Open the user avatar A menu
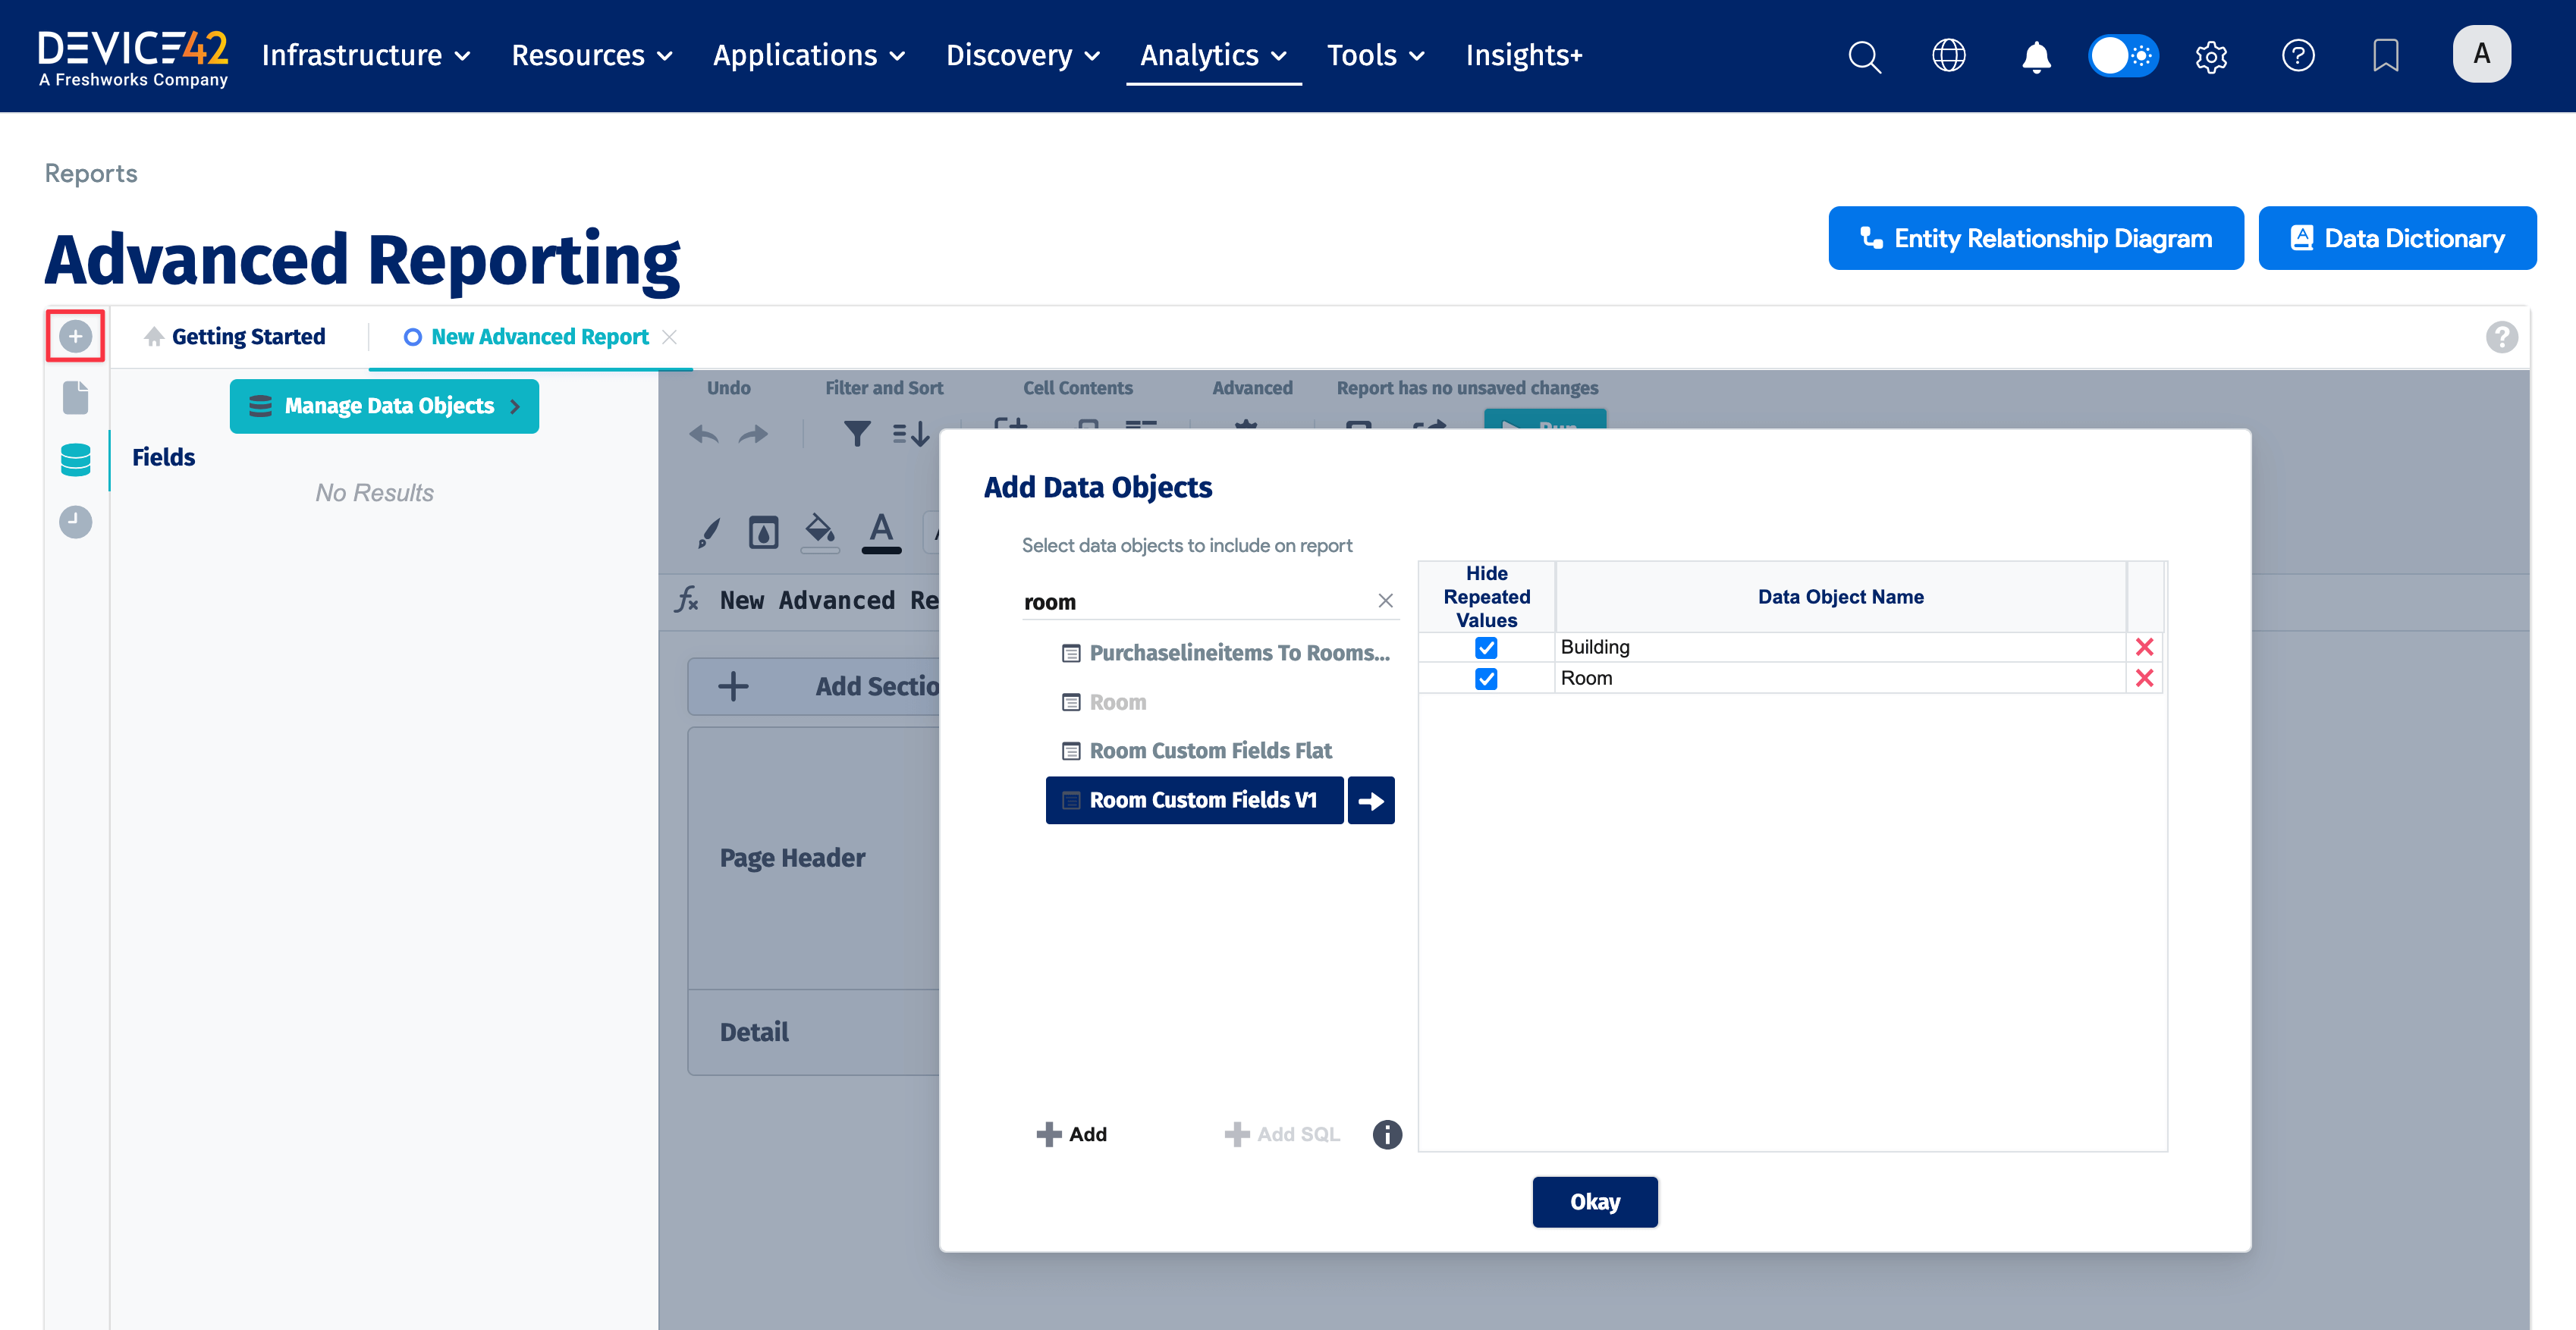2576x1330 pixels. [x=2481, y=54]
